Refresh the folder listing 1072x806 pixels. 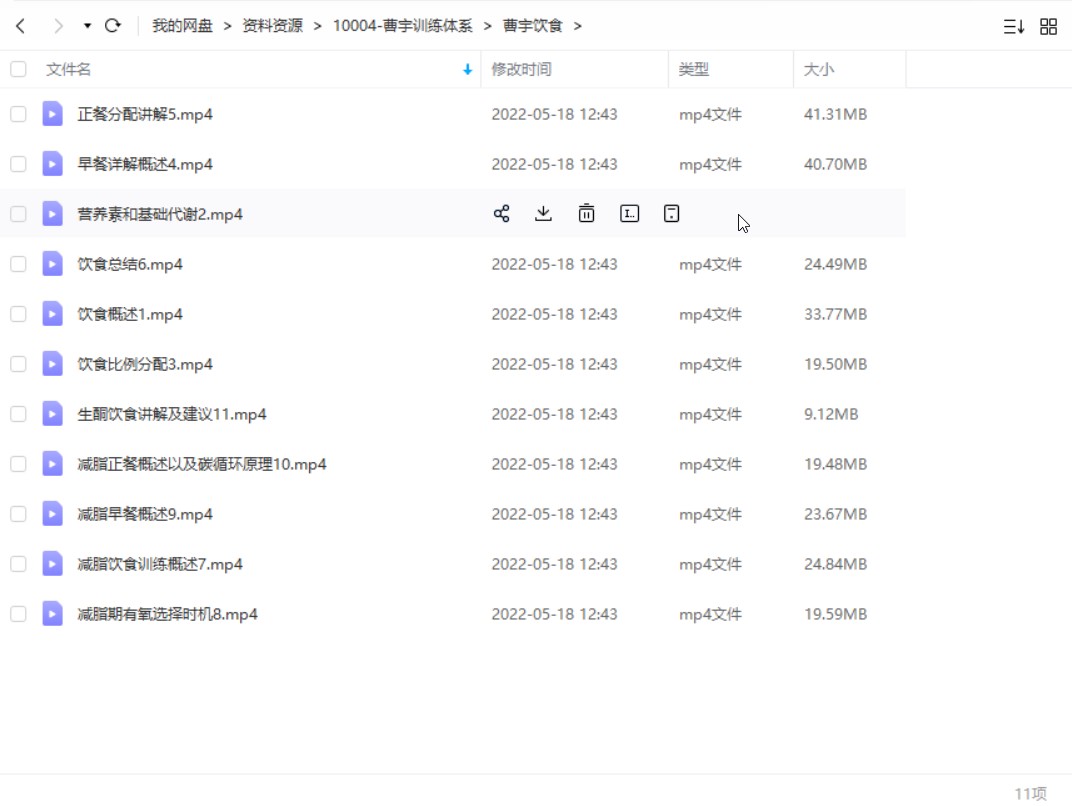click(x=113, y=26)
